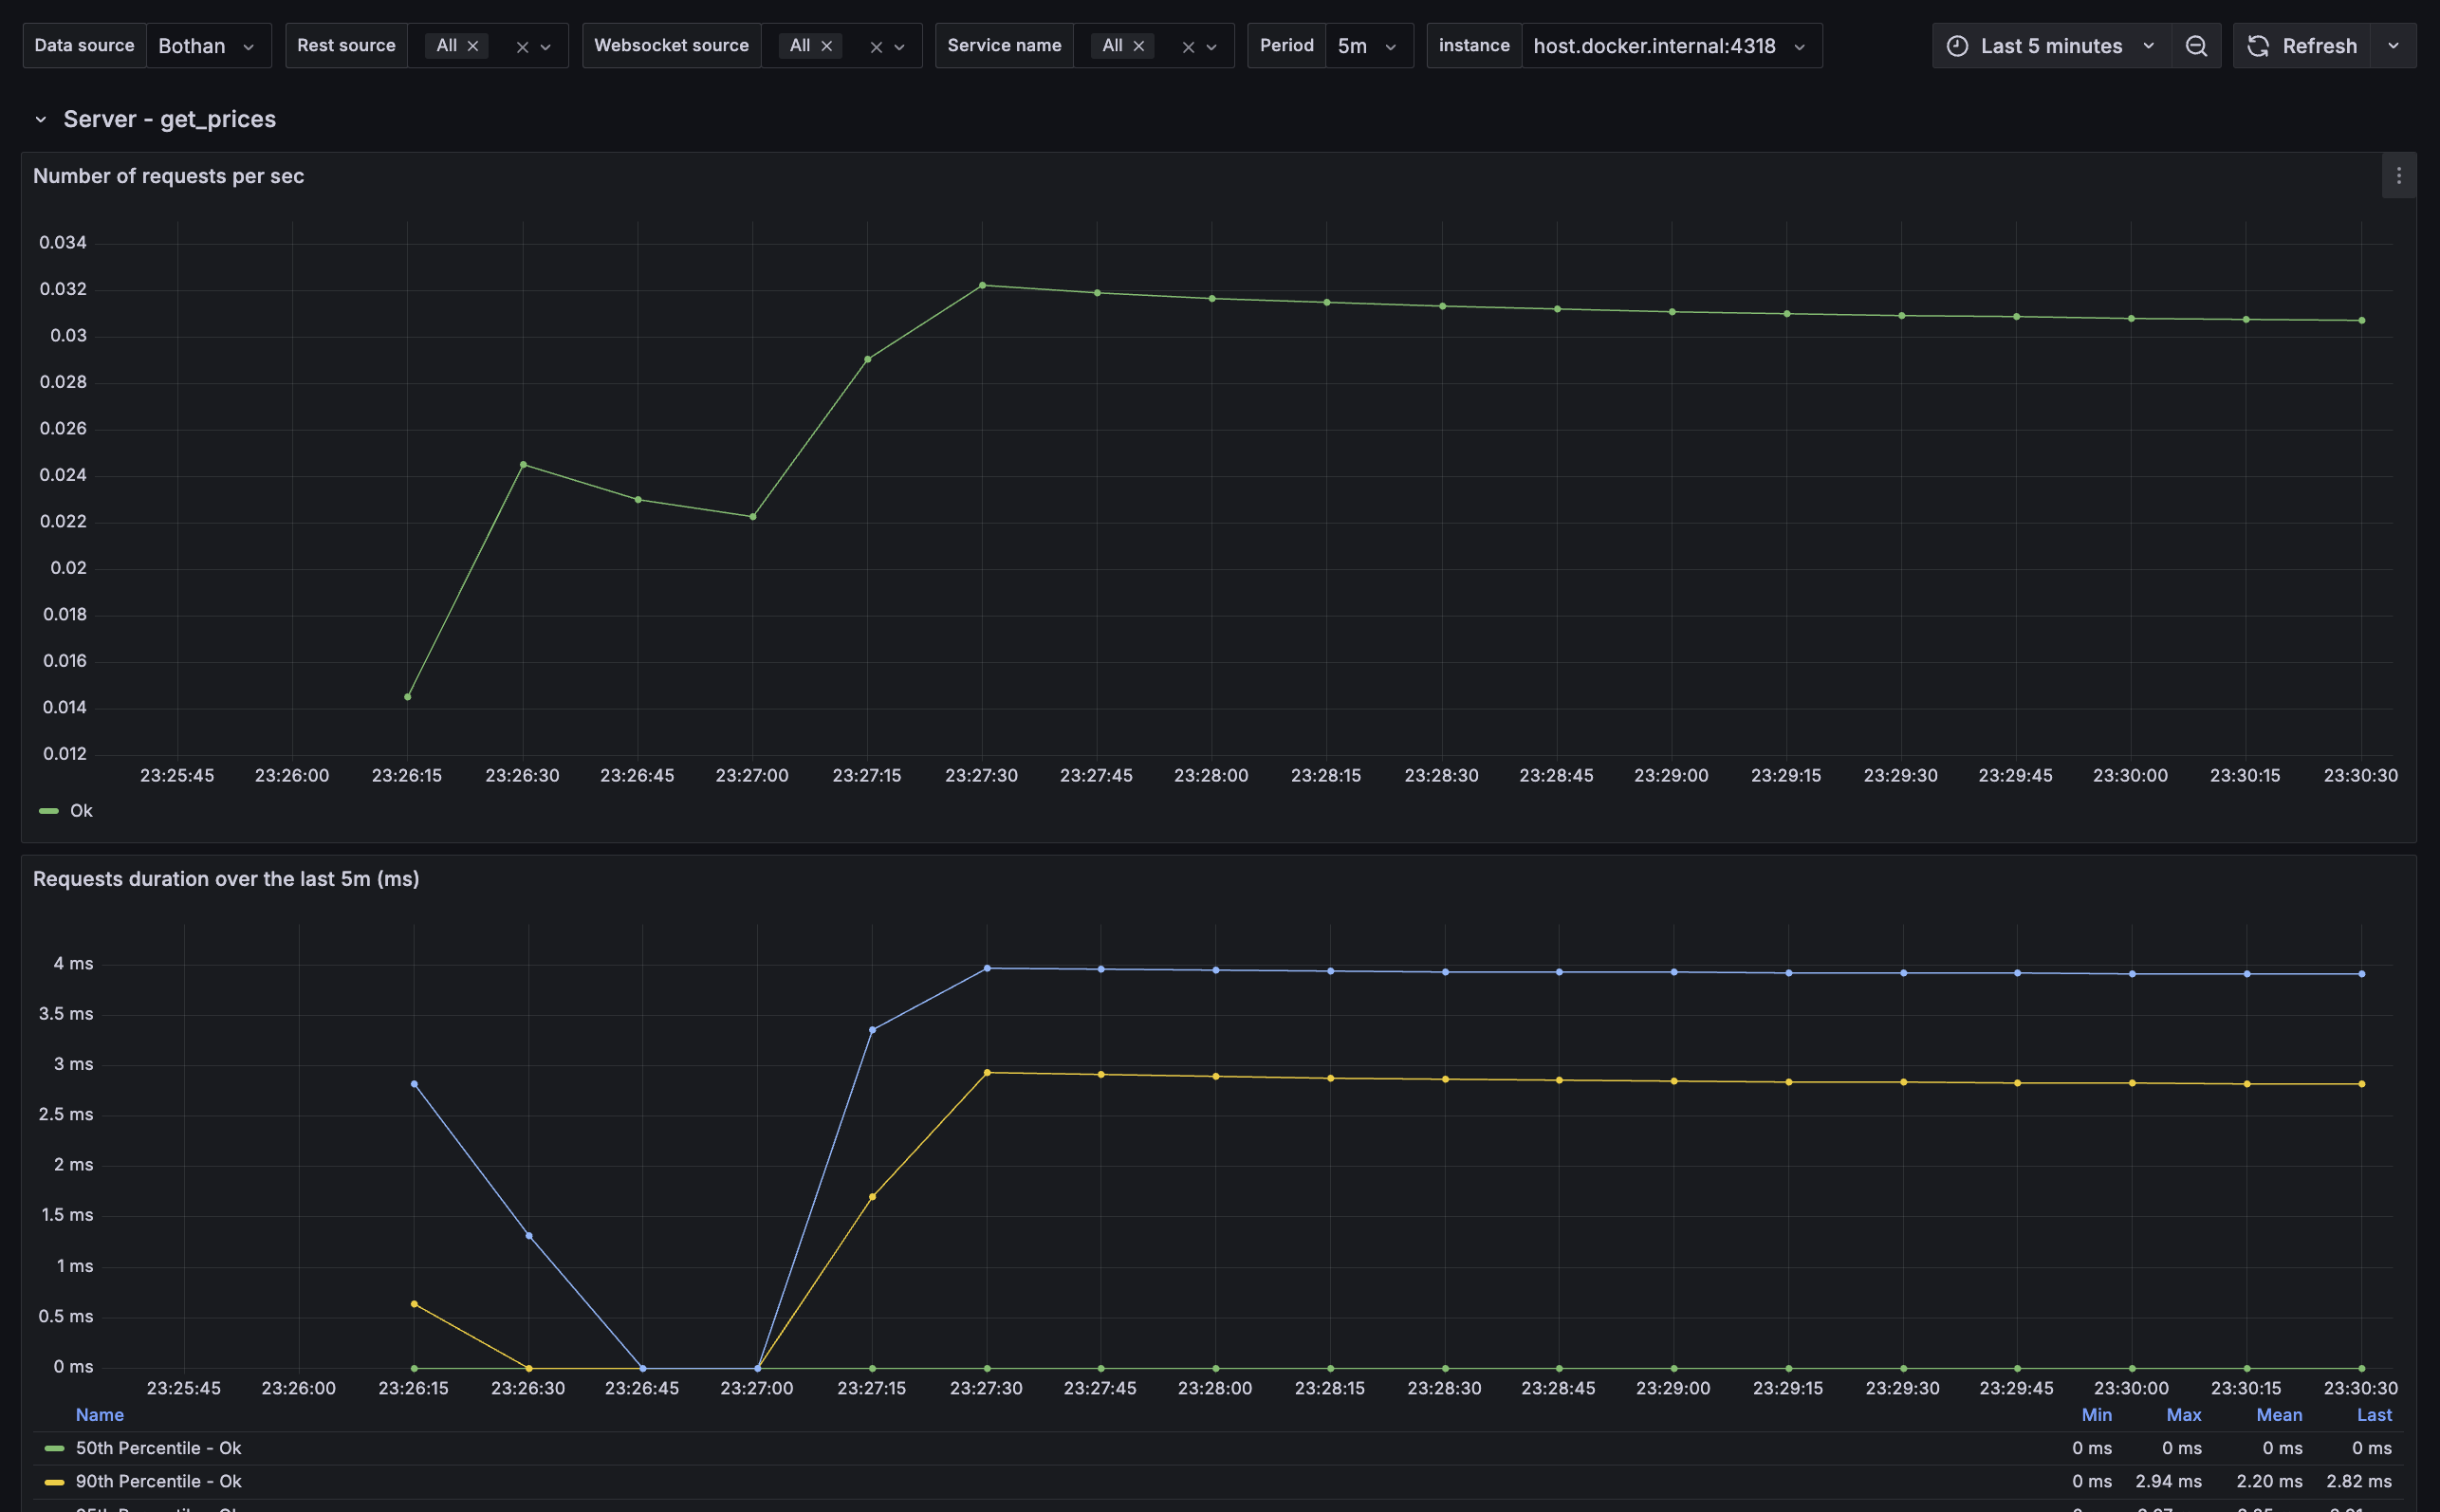Clear all Websocket source selections
Screen dimensions: 2440x1512
pyautogui.click(x=876, y=47)
